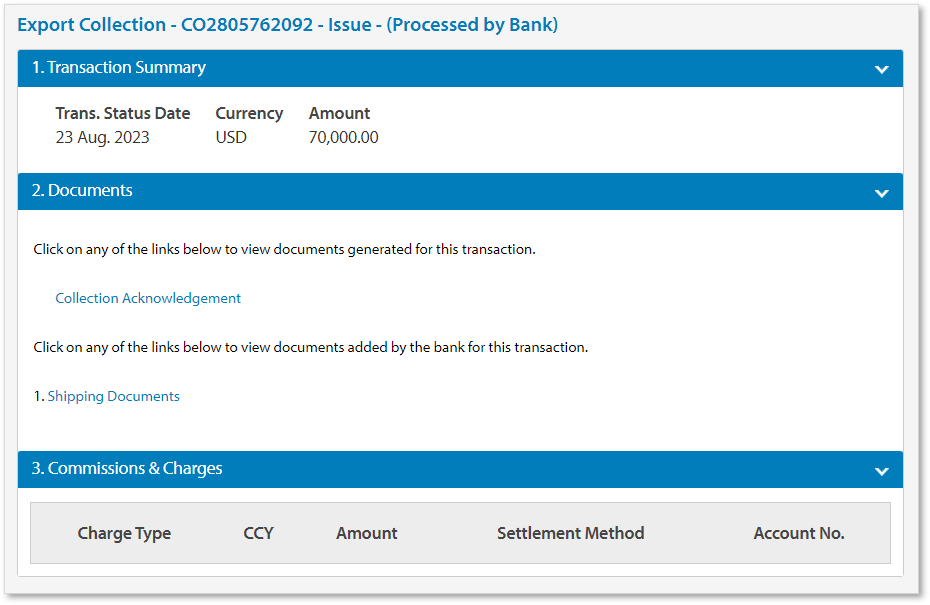
Task: Click the Account No. column header
Action: [x=799, y=533]
